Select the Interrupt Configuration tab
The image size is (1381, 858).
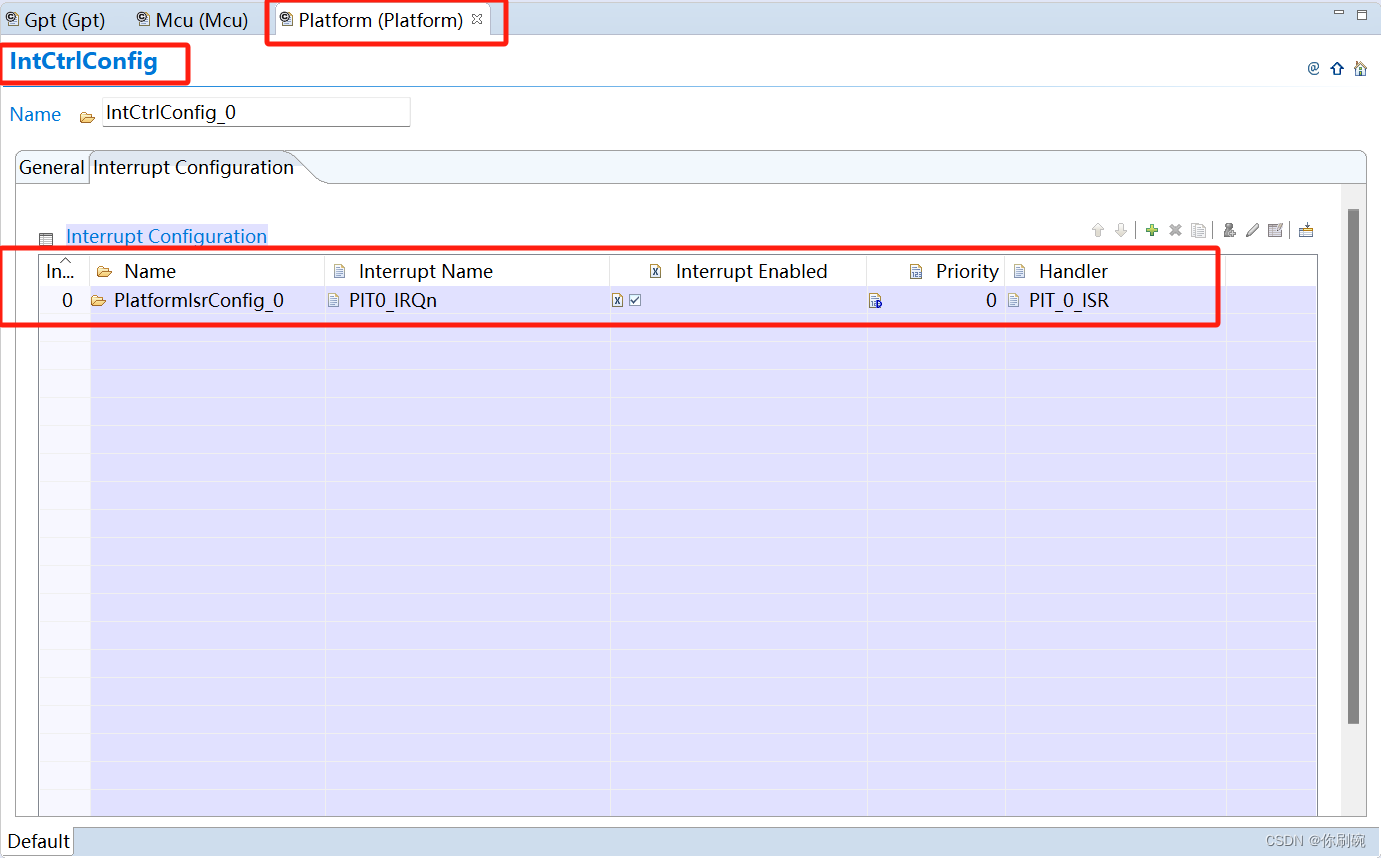[193, 168]
